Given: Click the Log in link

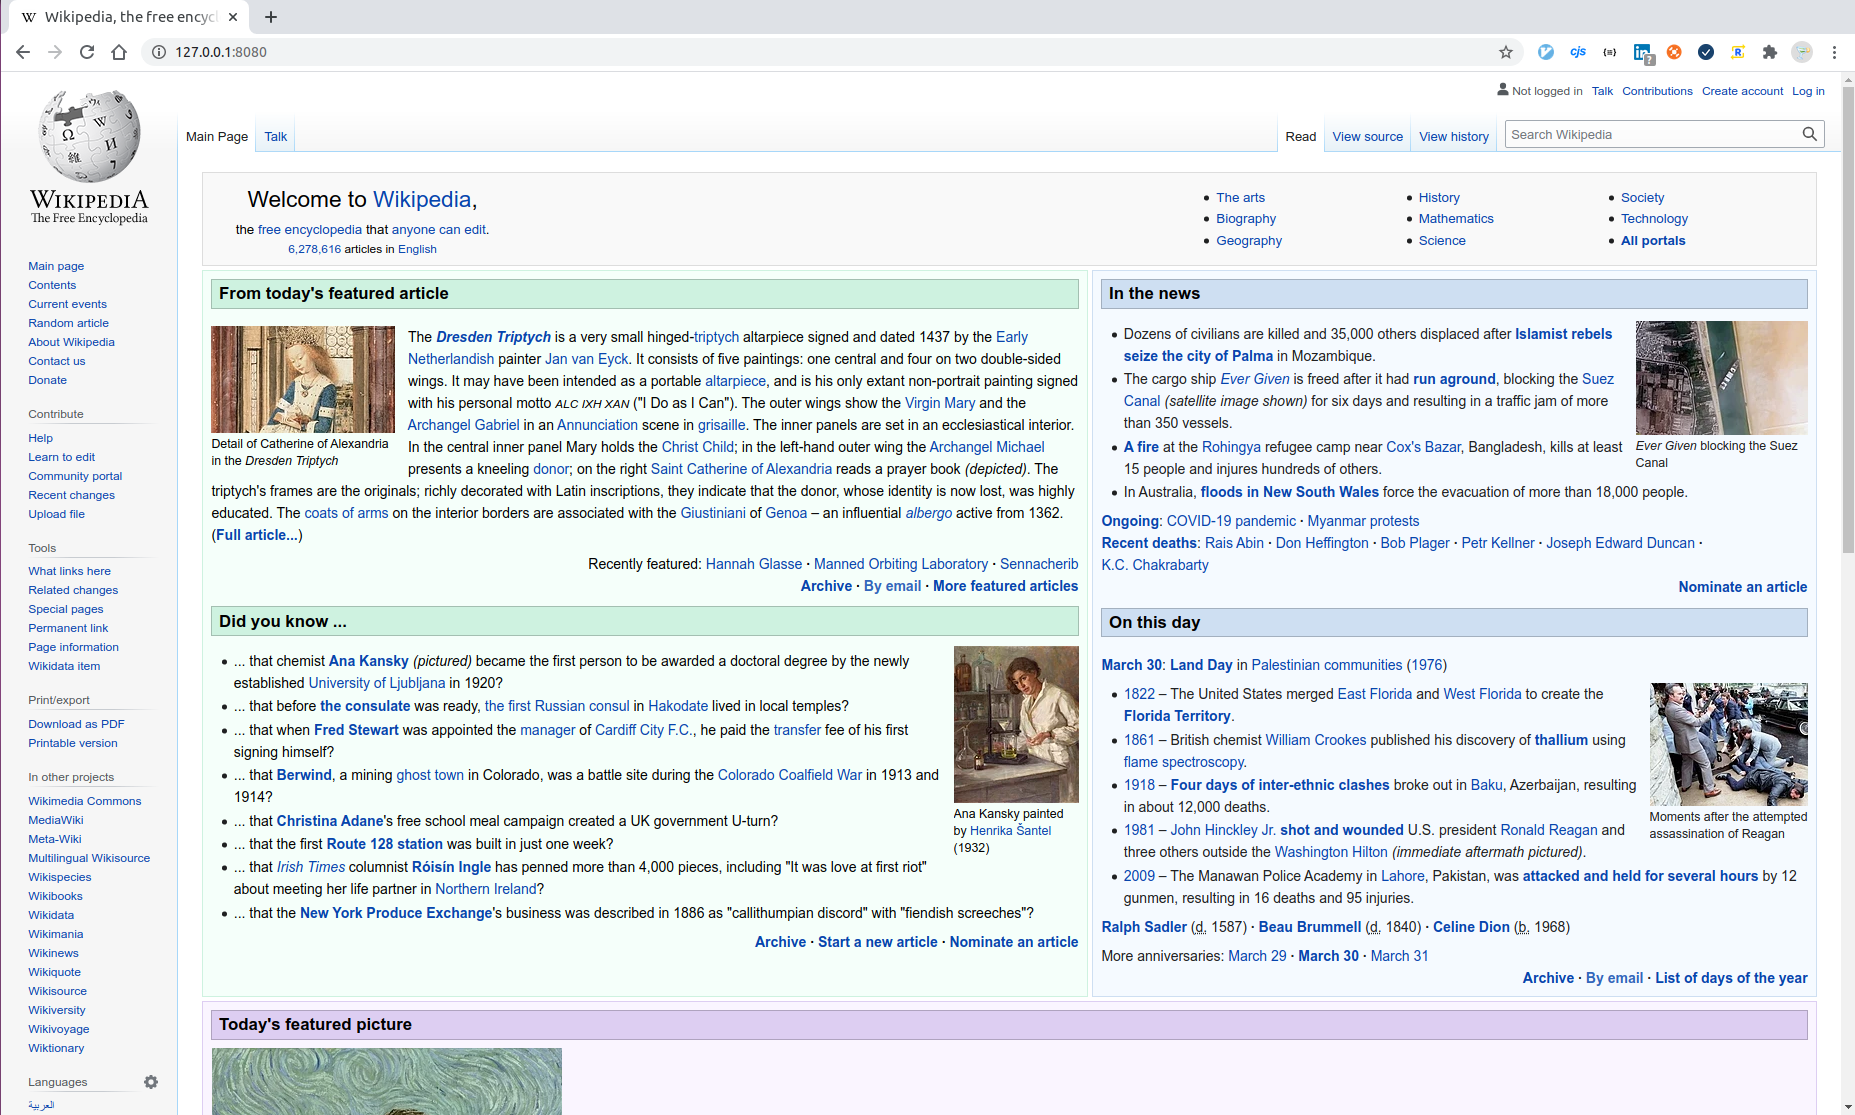Looking at the screenshot, I should pyautogui.click(x=1808, y=91).
